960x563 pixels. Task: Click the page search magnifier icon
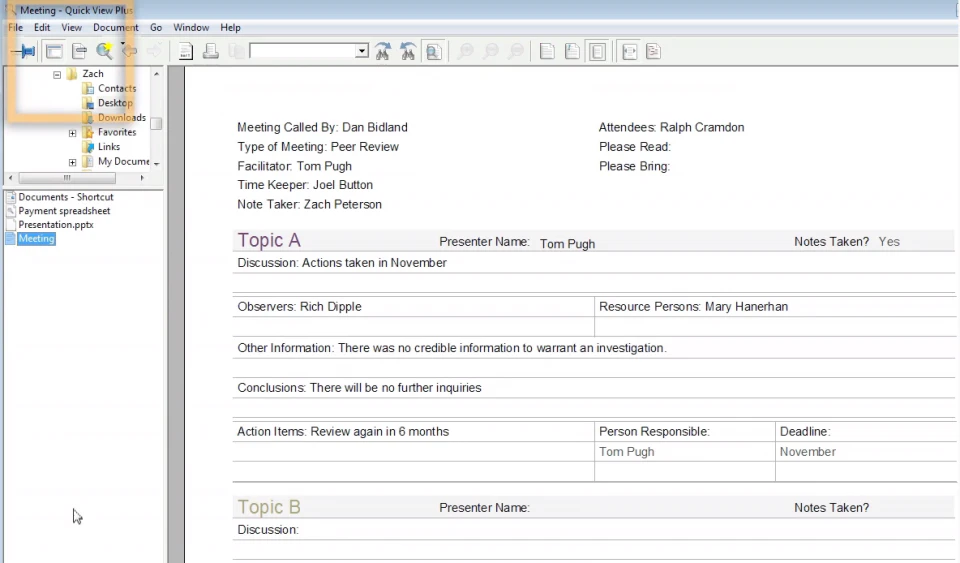coord(433,51)
